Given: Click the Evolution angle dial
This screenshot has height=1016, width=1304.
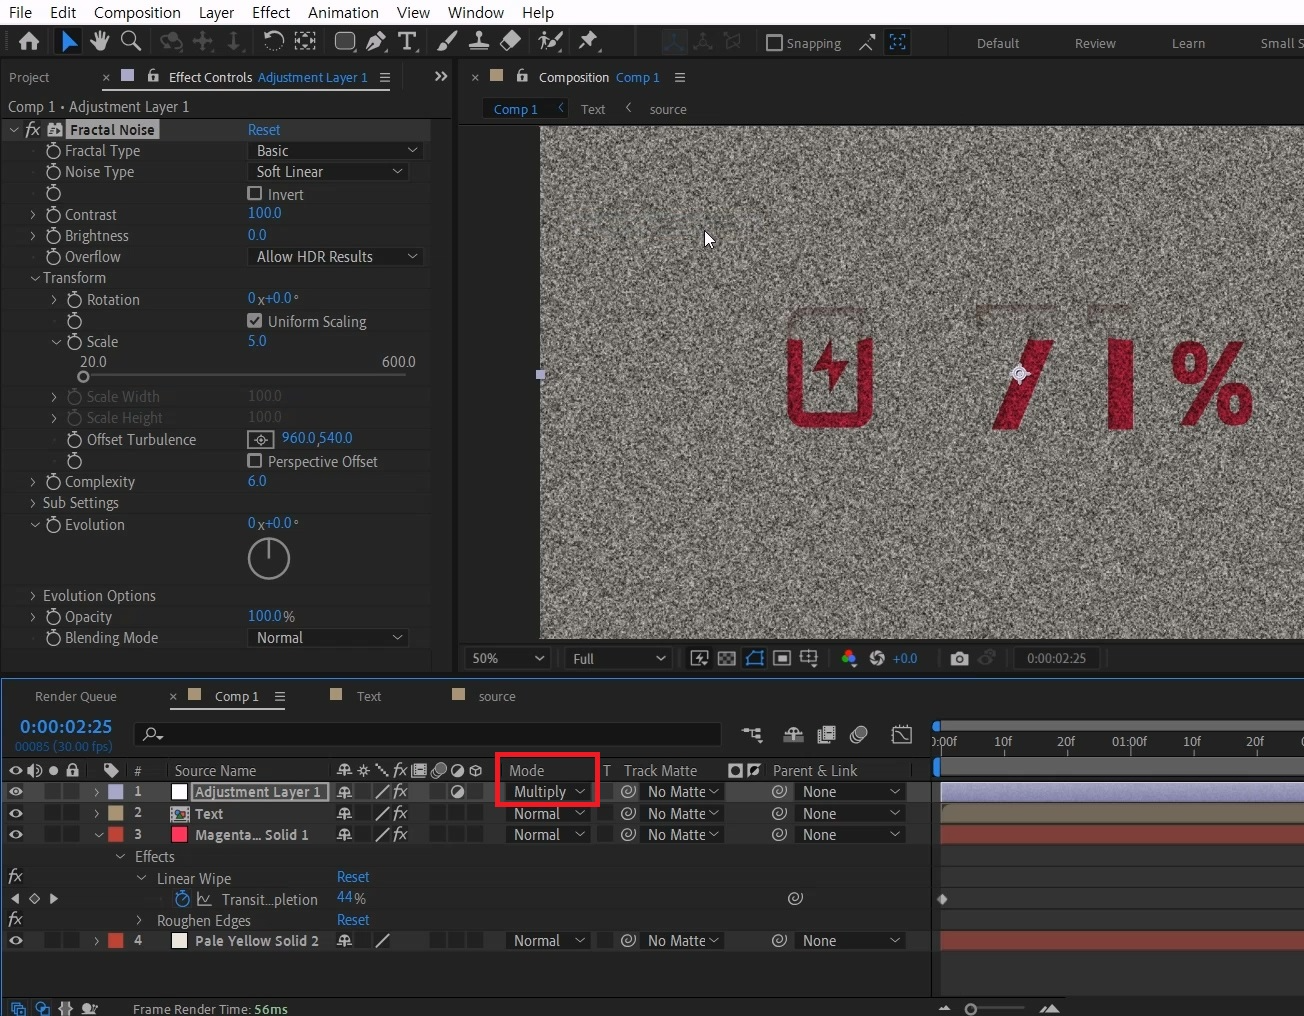Looking at the screenshot, I should click(269, 559).
